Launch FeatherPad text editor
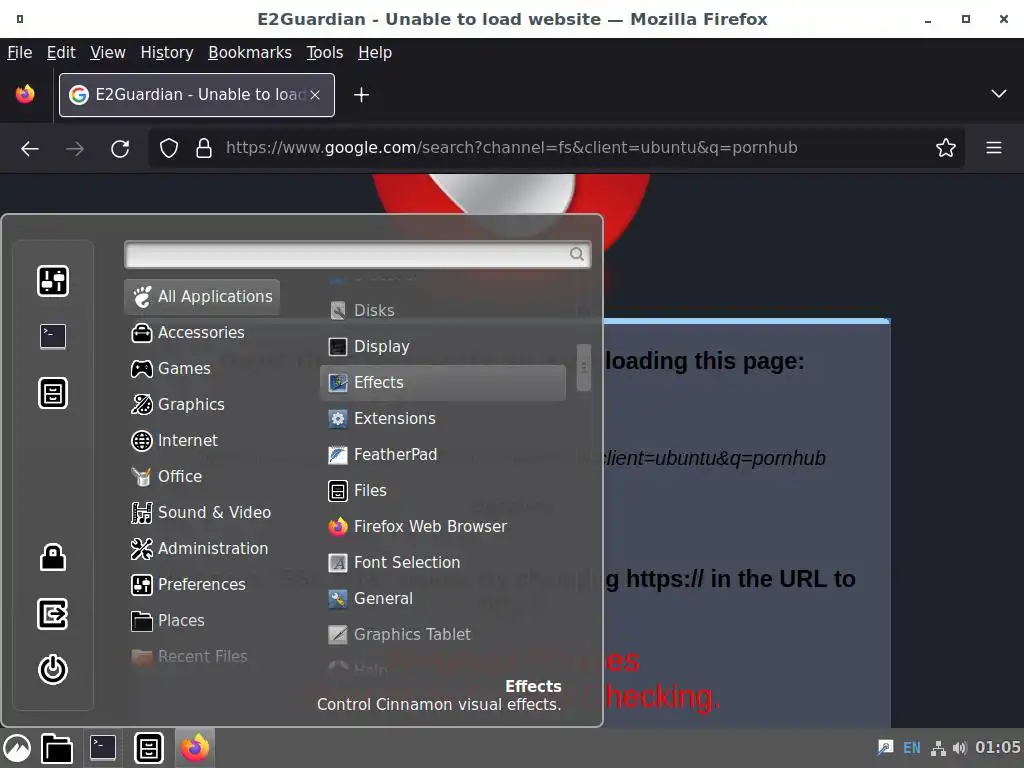This screenshot has width=1024, height=768. coord(443,454)
